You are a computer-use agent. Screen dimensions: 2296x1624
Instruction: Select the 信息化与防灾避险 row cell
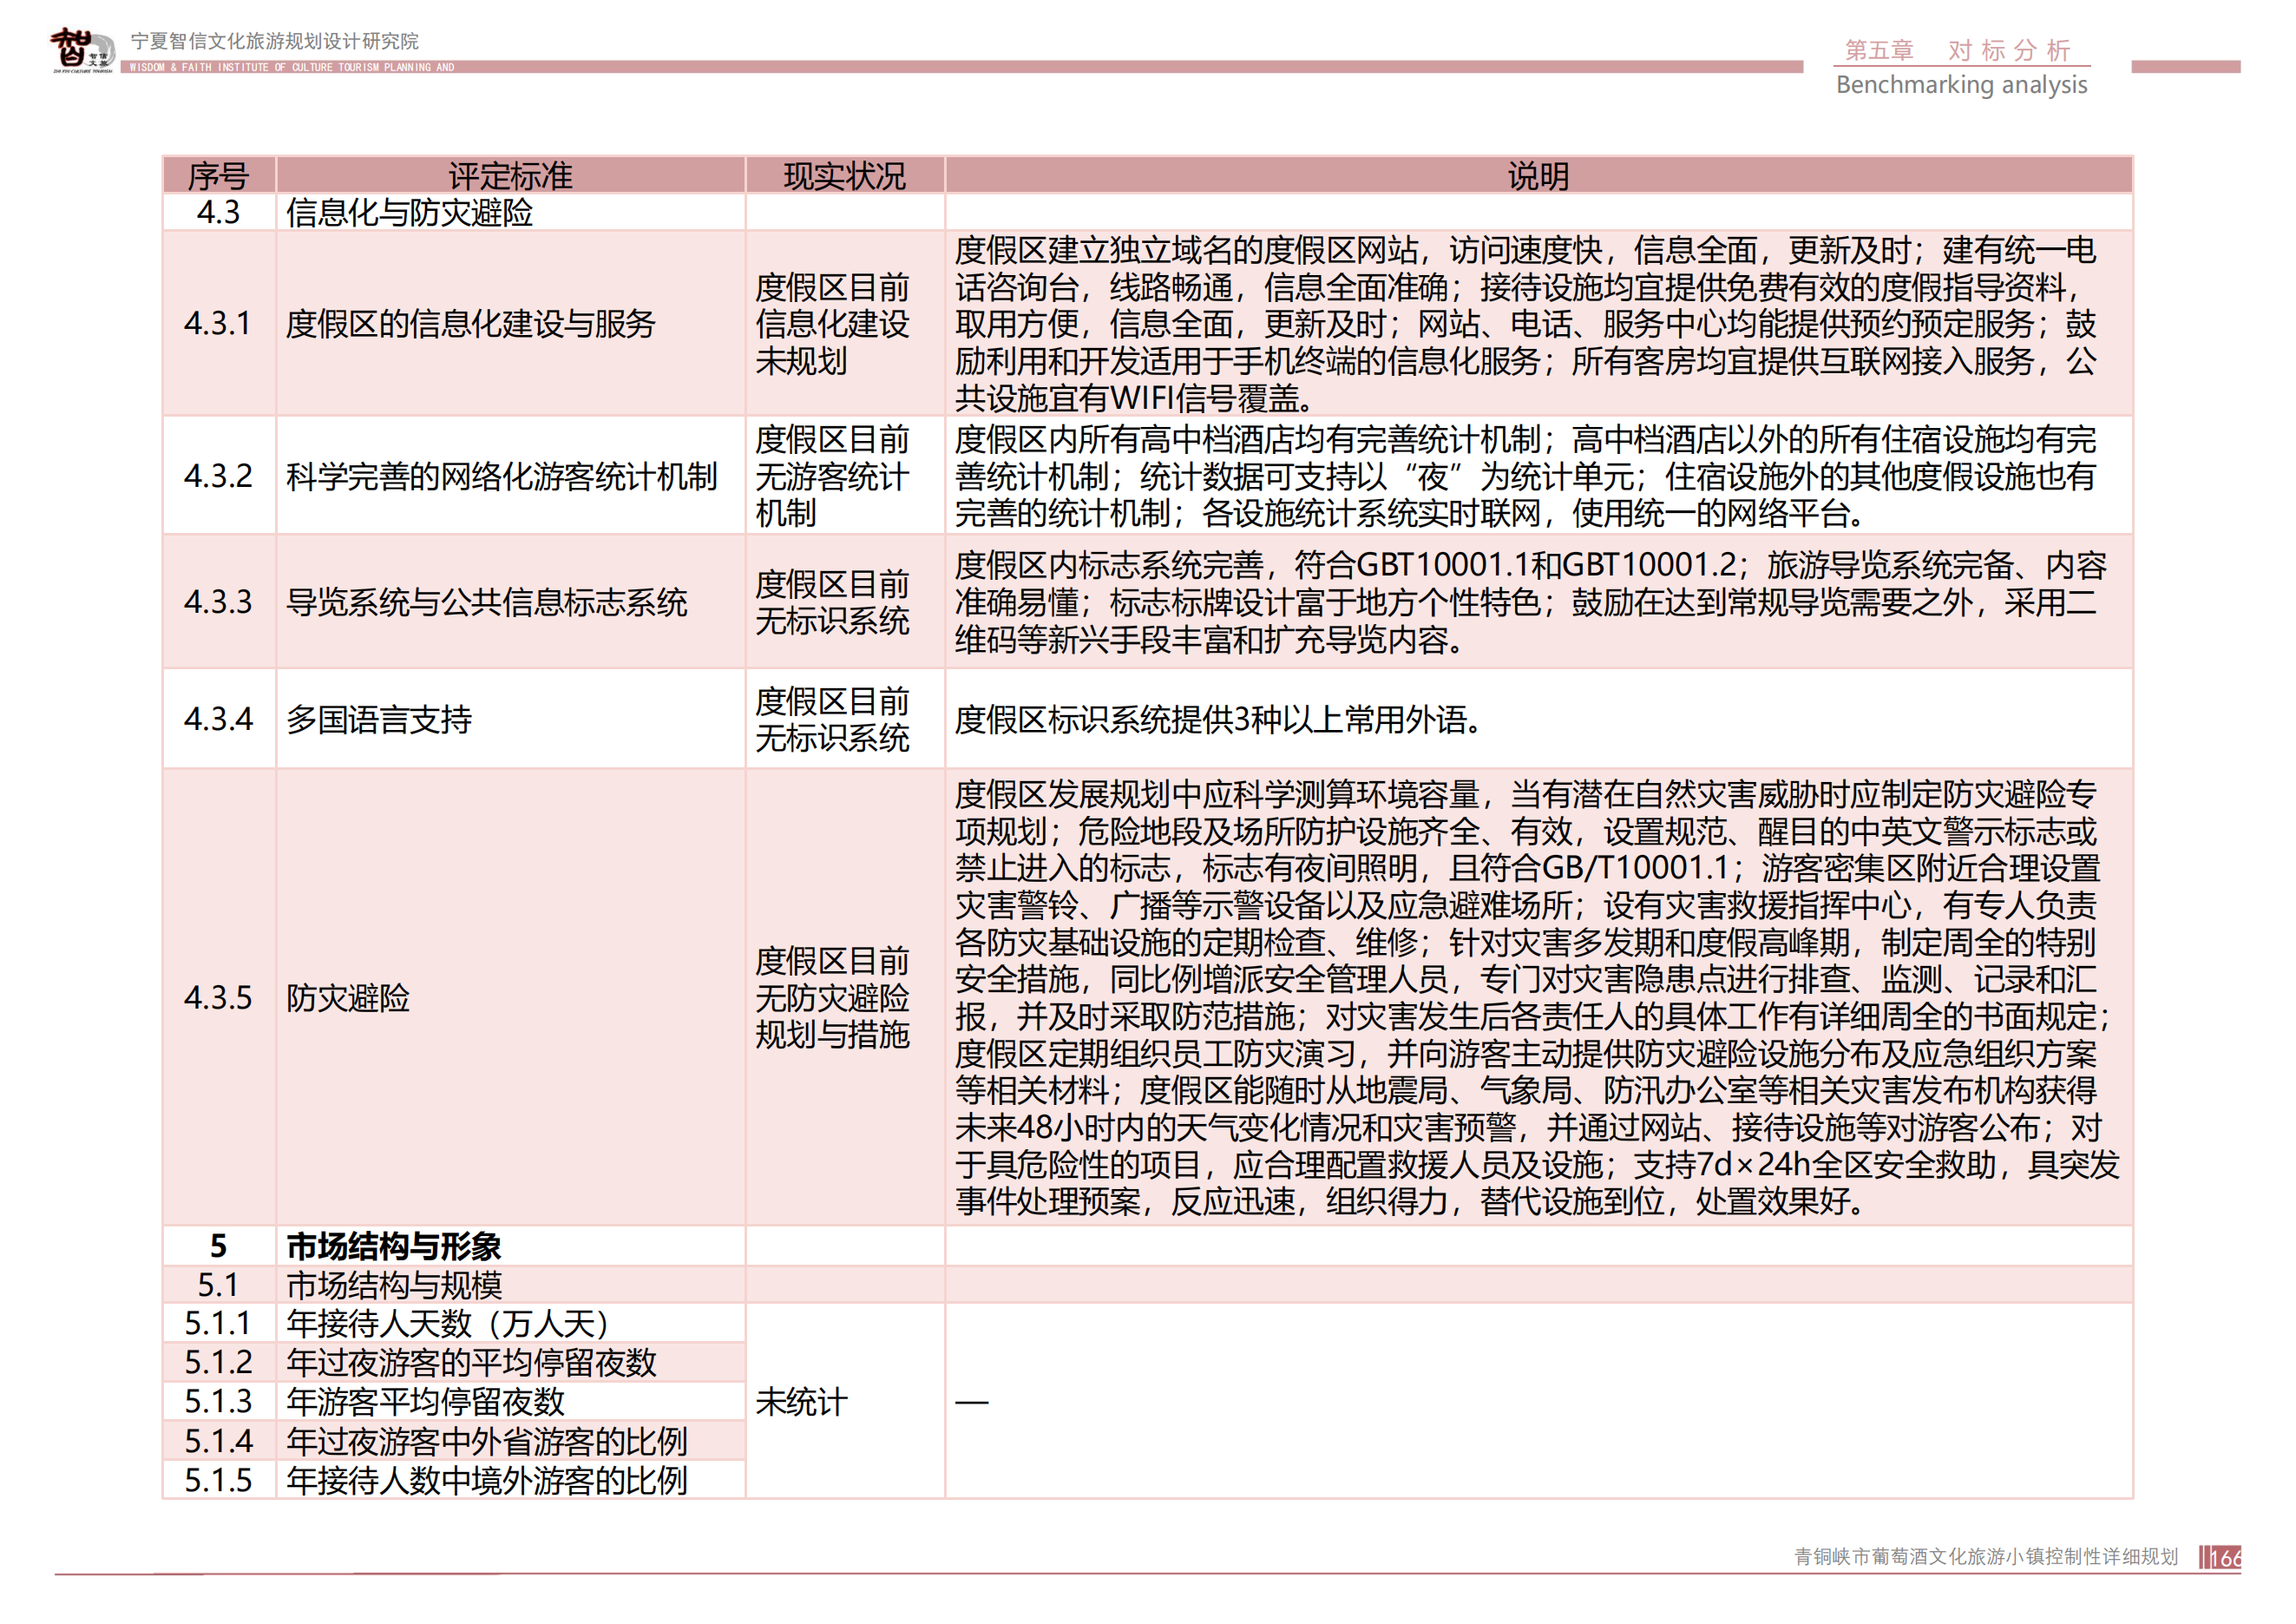tap(409, 213)
